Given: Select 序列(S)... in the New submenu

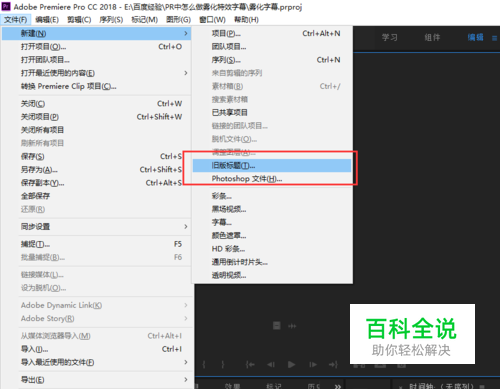Looking at the screenshot, I should pyautogui.click(x=272, y=60).
